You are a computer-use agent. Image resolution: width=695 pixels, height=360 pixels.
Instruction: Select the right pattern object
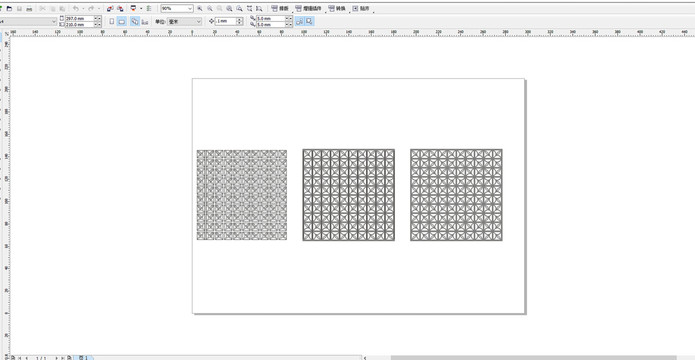[x=456, y=195]
